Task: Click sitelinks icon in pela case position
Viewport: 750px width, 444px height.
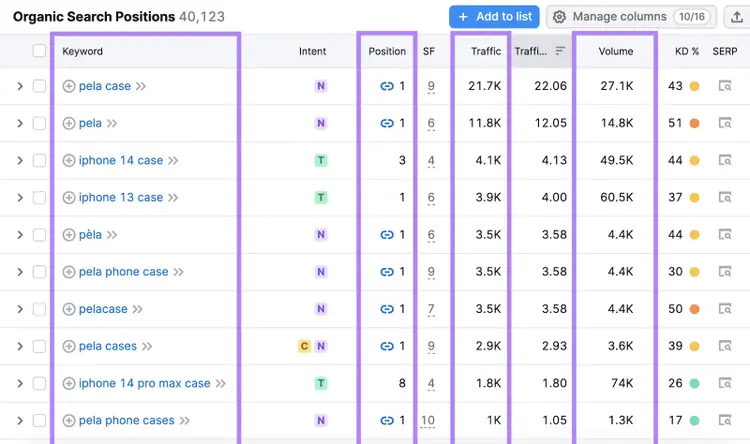Action: pos(386,86)
